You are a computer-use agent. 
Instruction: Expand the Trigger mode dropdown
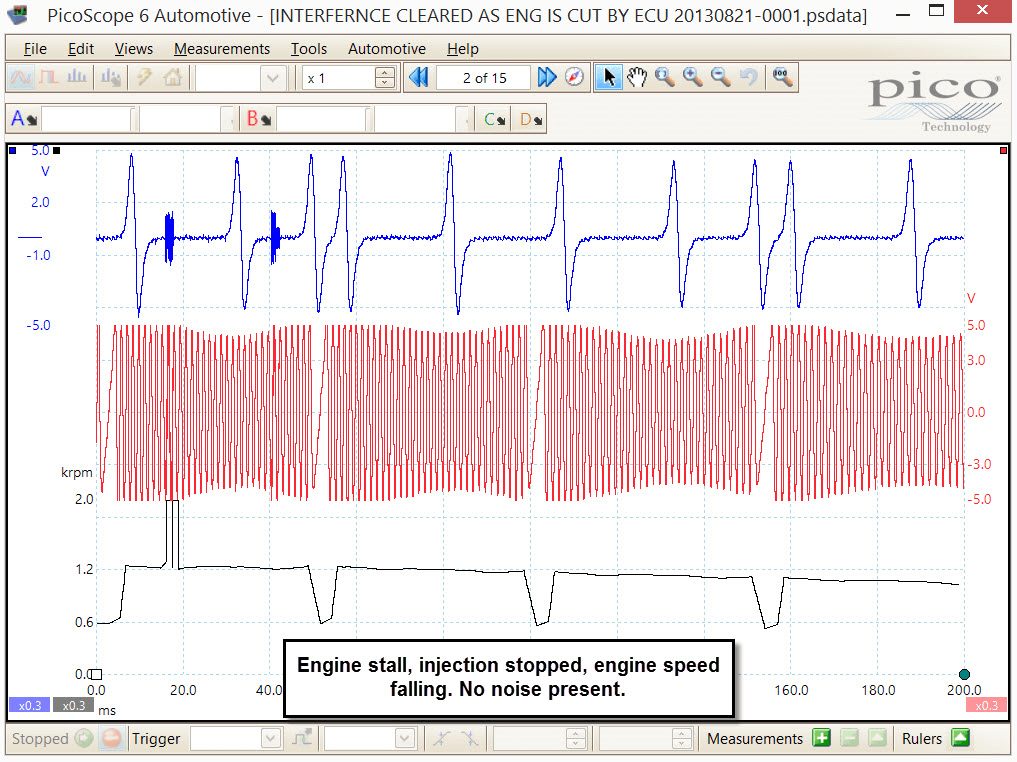[270, 738]
